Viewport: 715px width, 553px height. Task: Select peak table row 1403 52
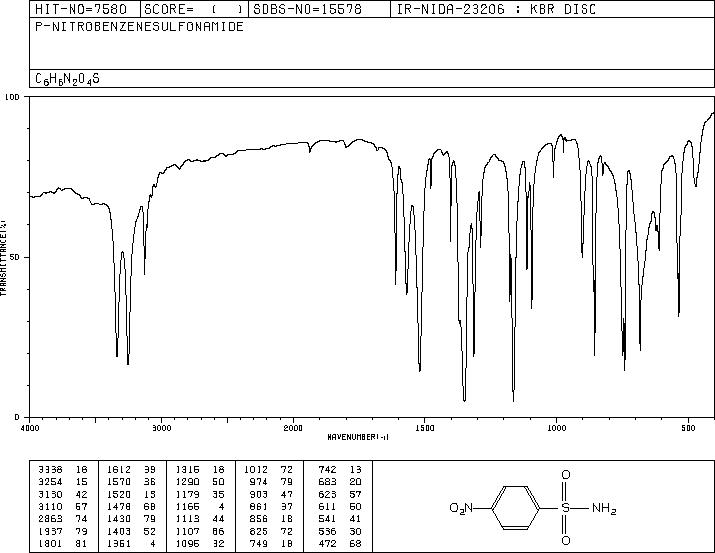[x=132, y=532]
